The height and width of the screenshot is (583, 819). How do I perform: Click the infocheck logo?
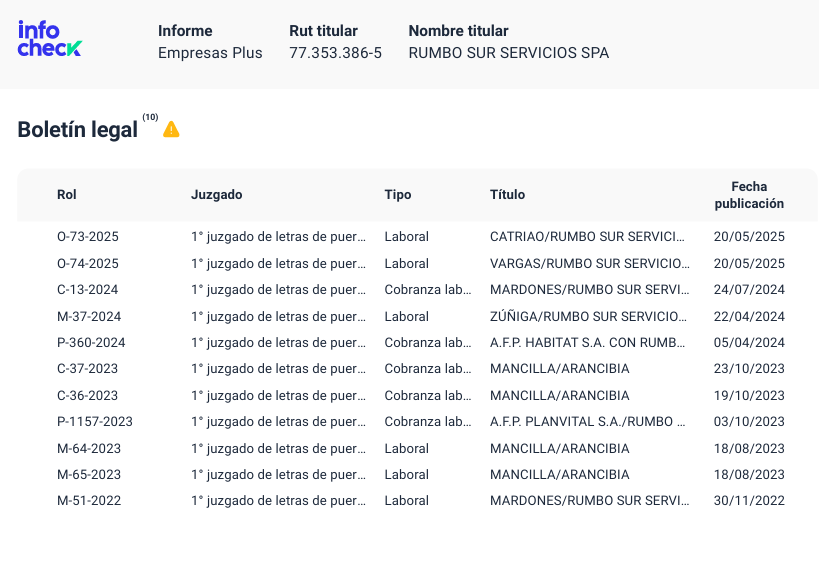[x=50, y=39]
